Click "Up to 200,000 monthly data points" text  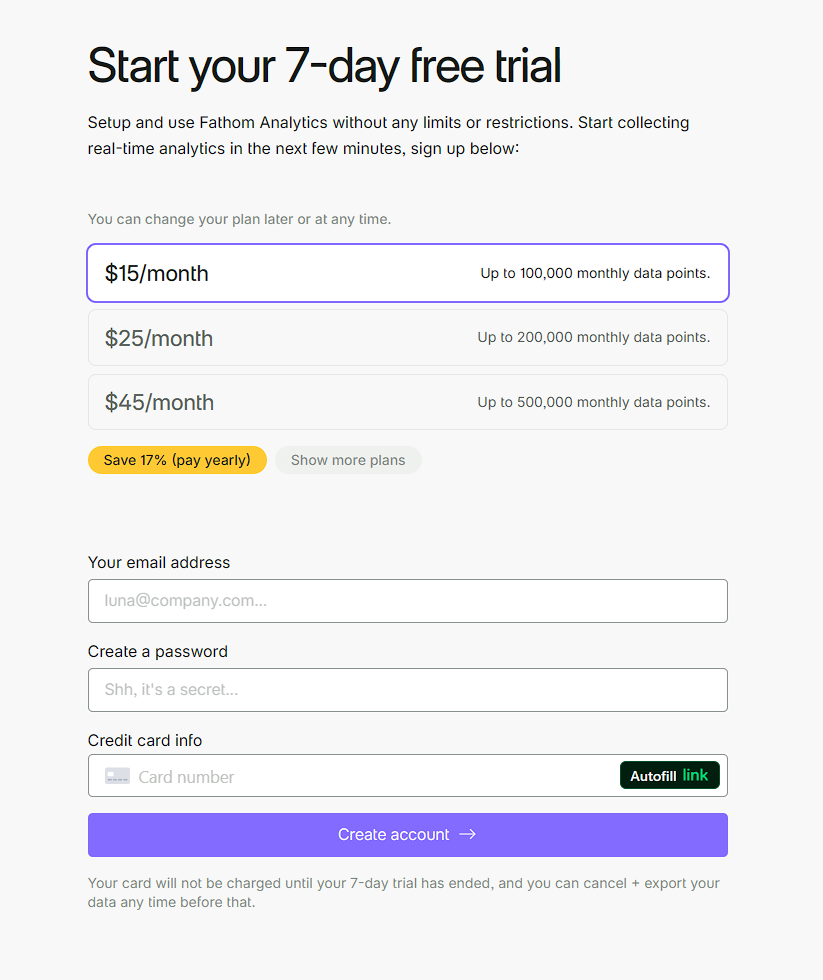coord(594,338)
